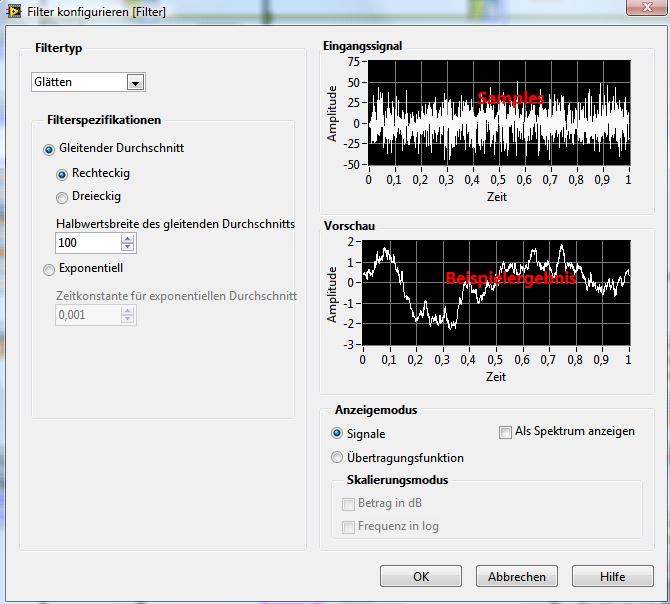The image size is (670, 604).
Task: Select the Exponentiell radio button
Action: point(49,270)
